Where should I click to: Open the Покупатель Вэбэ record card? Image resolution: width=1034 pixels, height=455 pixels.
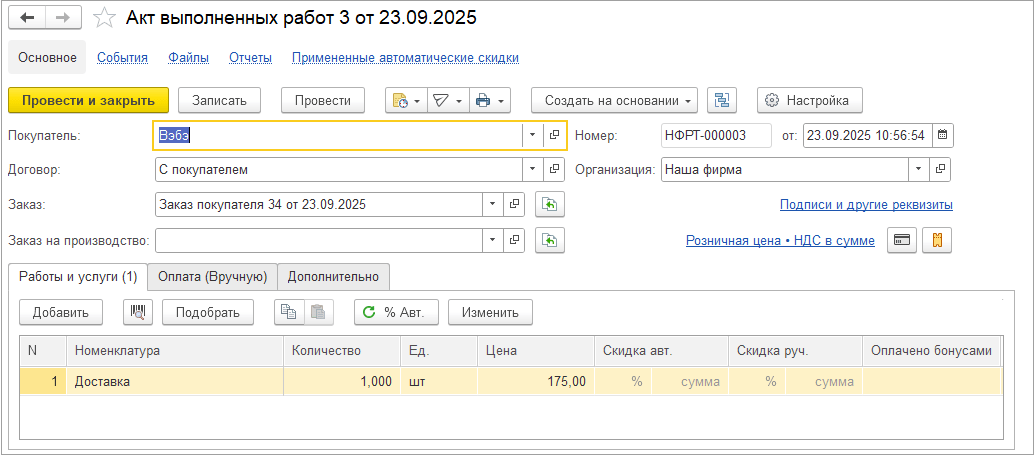click(555, 135)
